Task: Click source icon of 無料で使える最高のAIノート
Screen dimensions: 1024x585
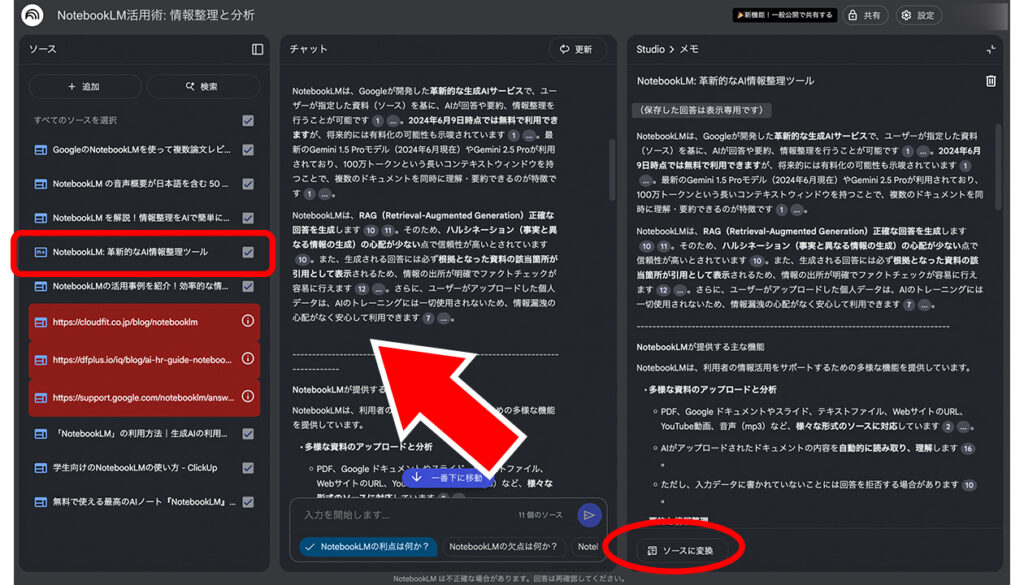Action: (40, 502)
